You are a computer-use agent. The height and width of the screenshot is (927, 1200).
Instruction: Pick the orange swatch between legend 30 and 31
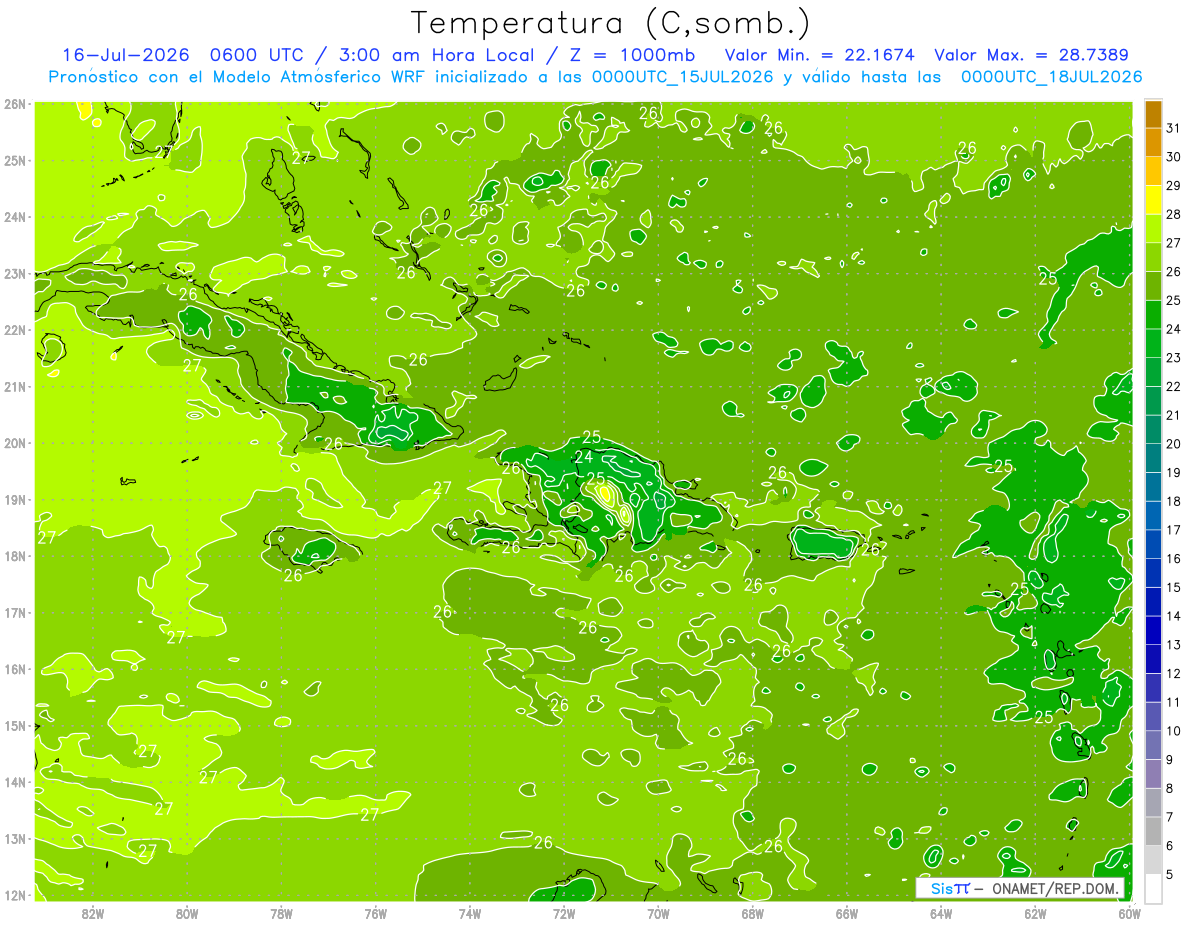point(1153,142)
